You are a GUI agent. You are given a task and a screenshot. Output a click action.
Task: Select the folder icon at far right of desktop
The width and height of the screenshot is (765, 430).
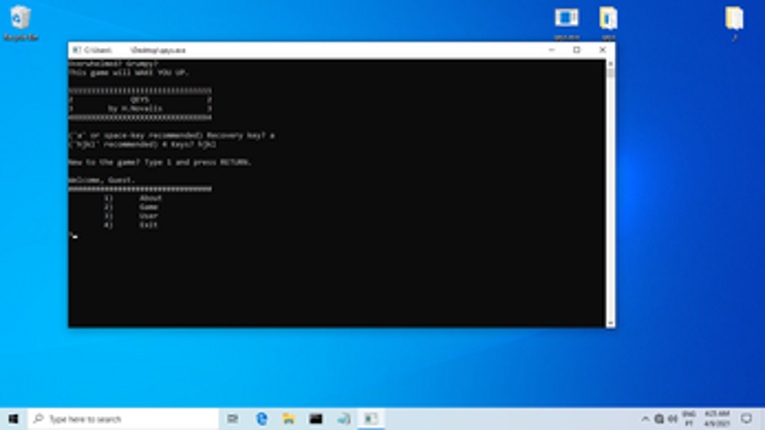(734, 19)
